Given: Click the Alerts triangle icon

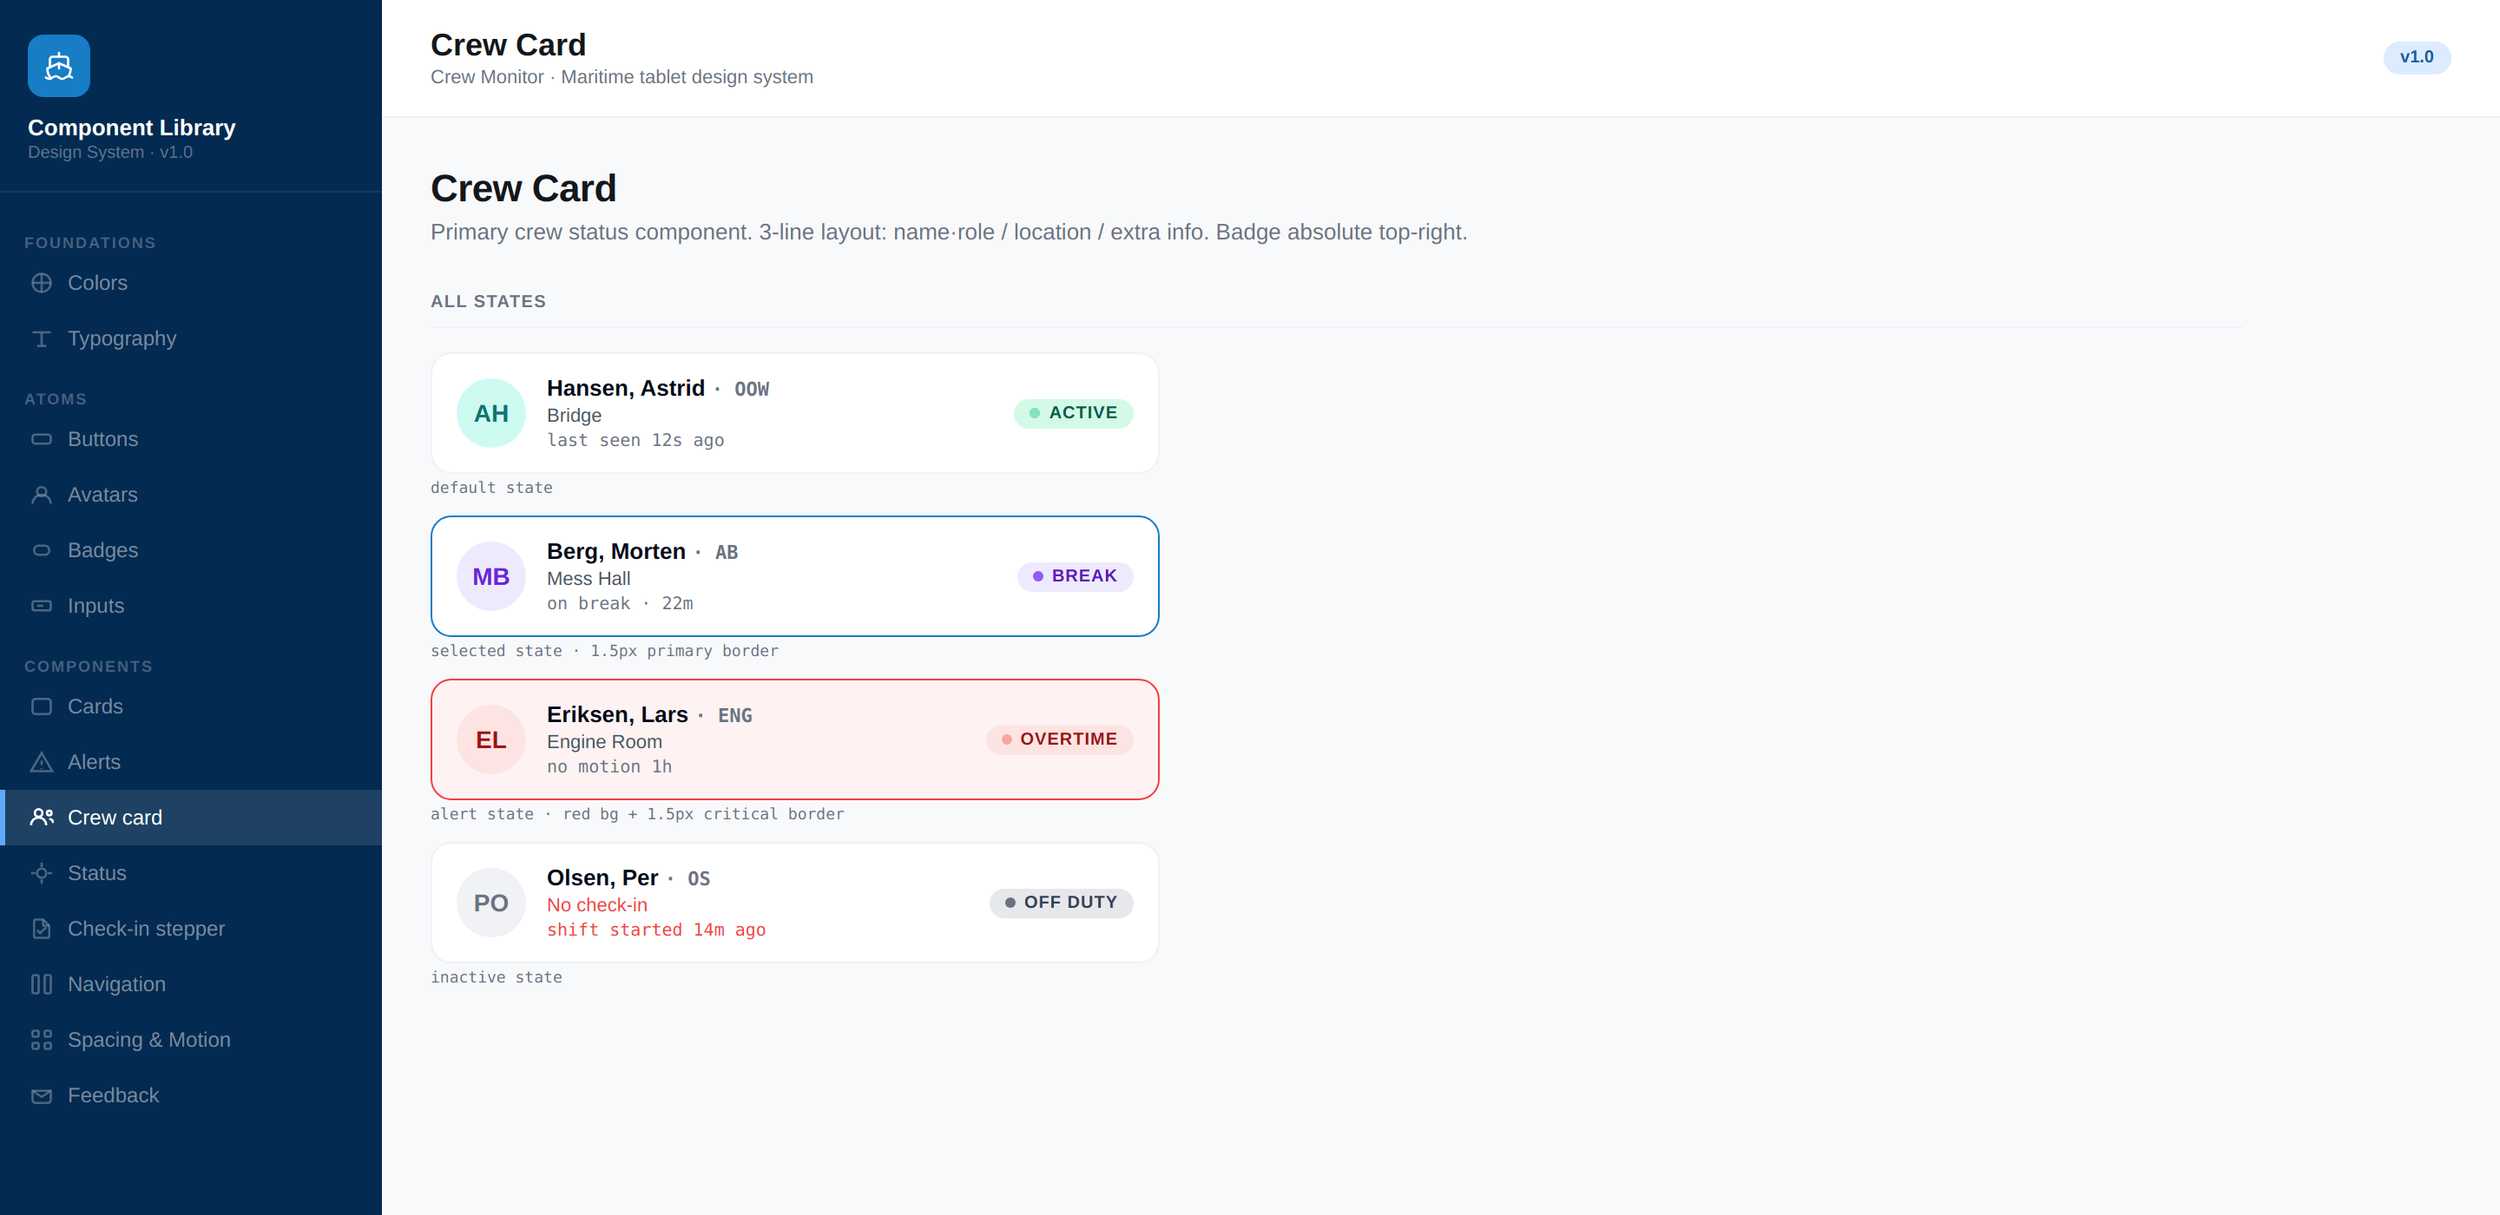Looking at the screenshot, I should click(x=41, y=762).
